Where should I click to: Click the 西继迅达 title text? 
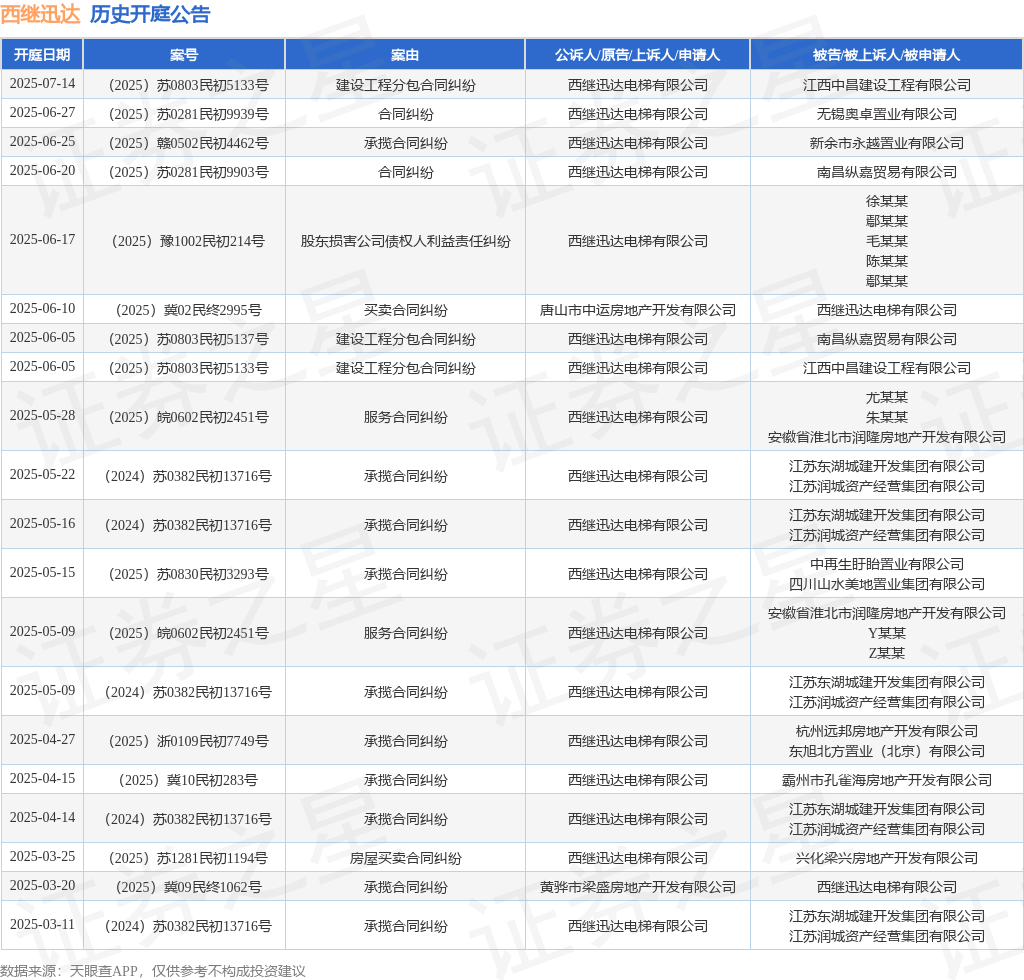coord(40,14)
